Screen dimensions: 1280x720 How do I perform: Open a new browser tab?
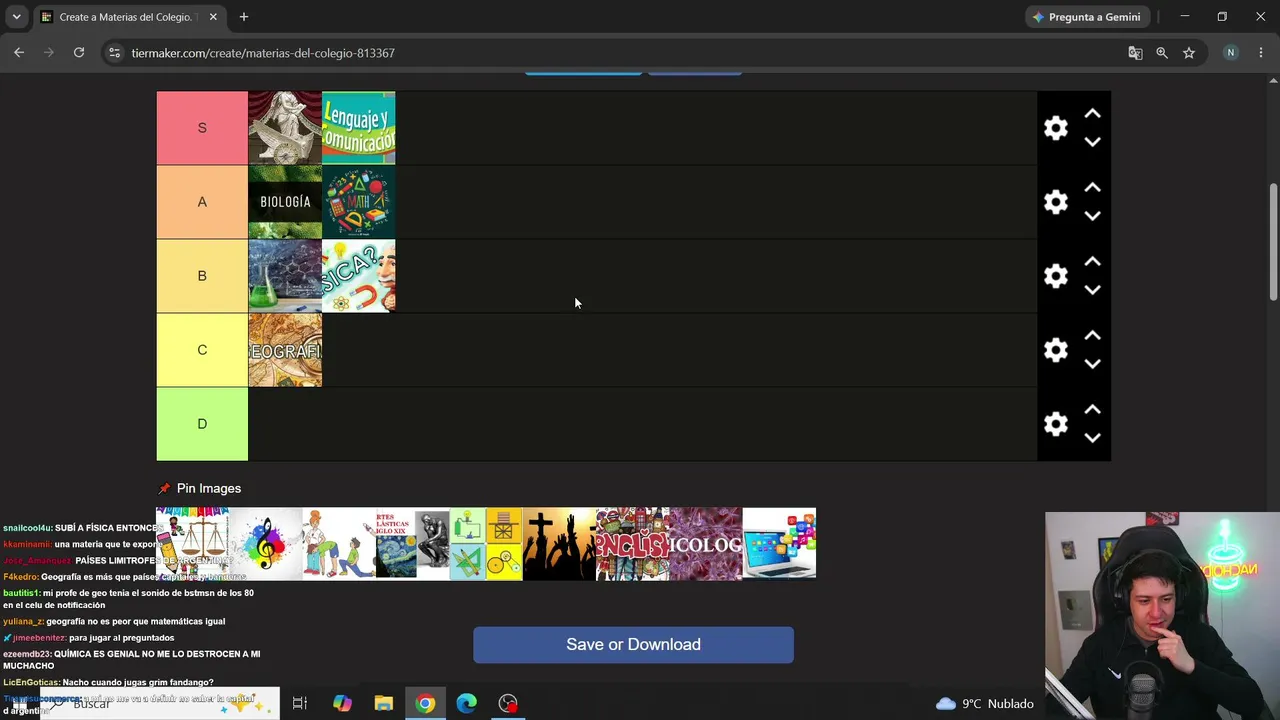[x=244, y=17]
